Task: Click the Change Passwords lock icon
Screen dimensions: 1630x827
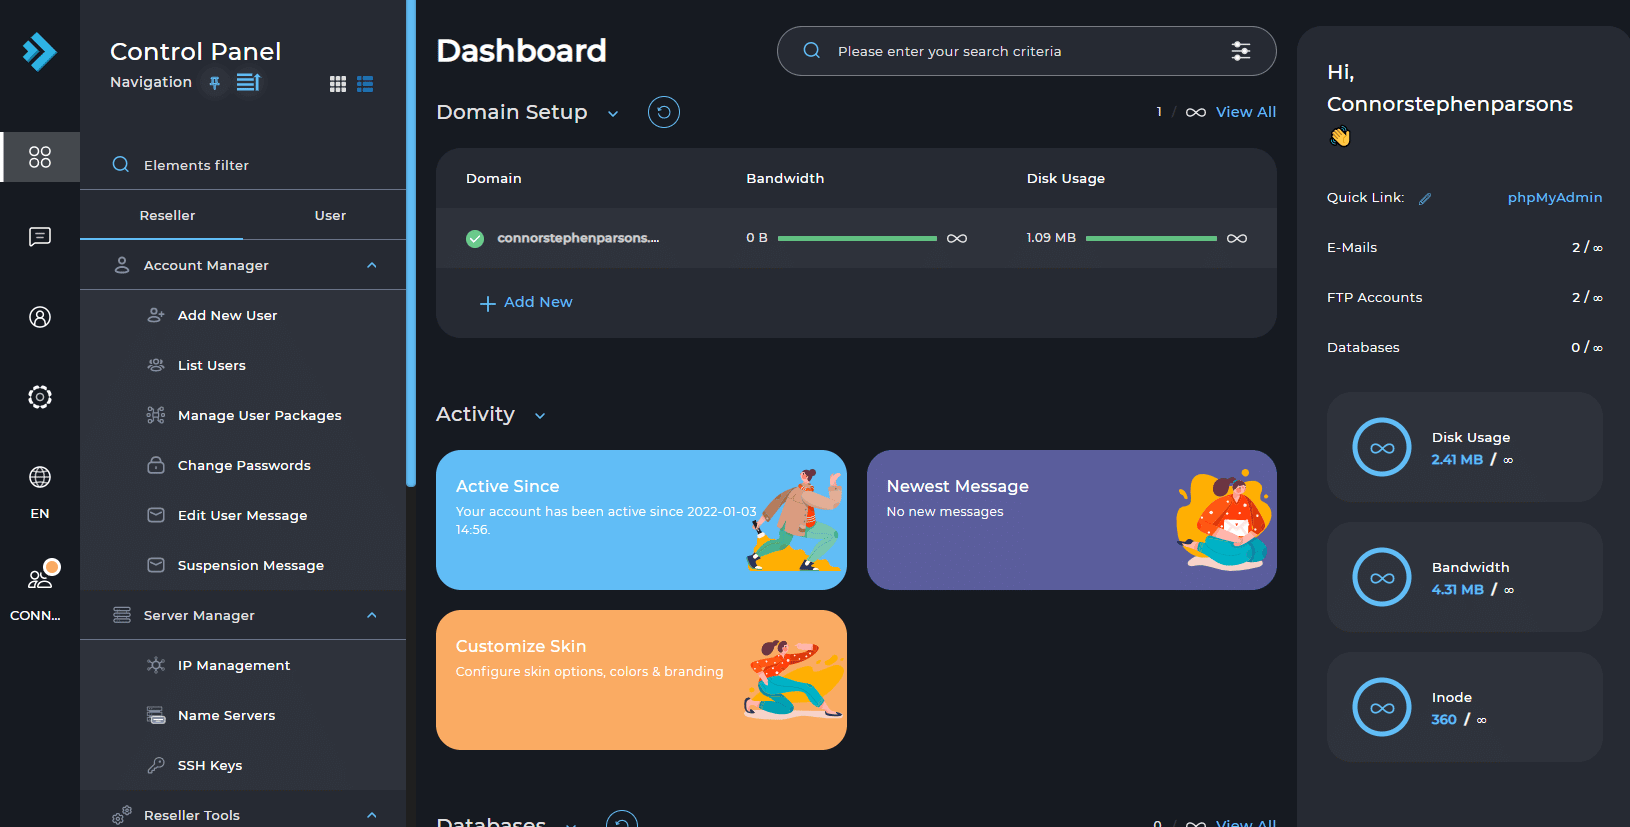Action: (x=156, y=465)
